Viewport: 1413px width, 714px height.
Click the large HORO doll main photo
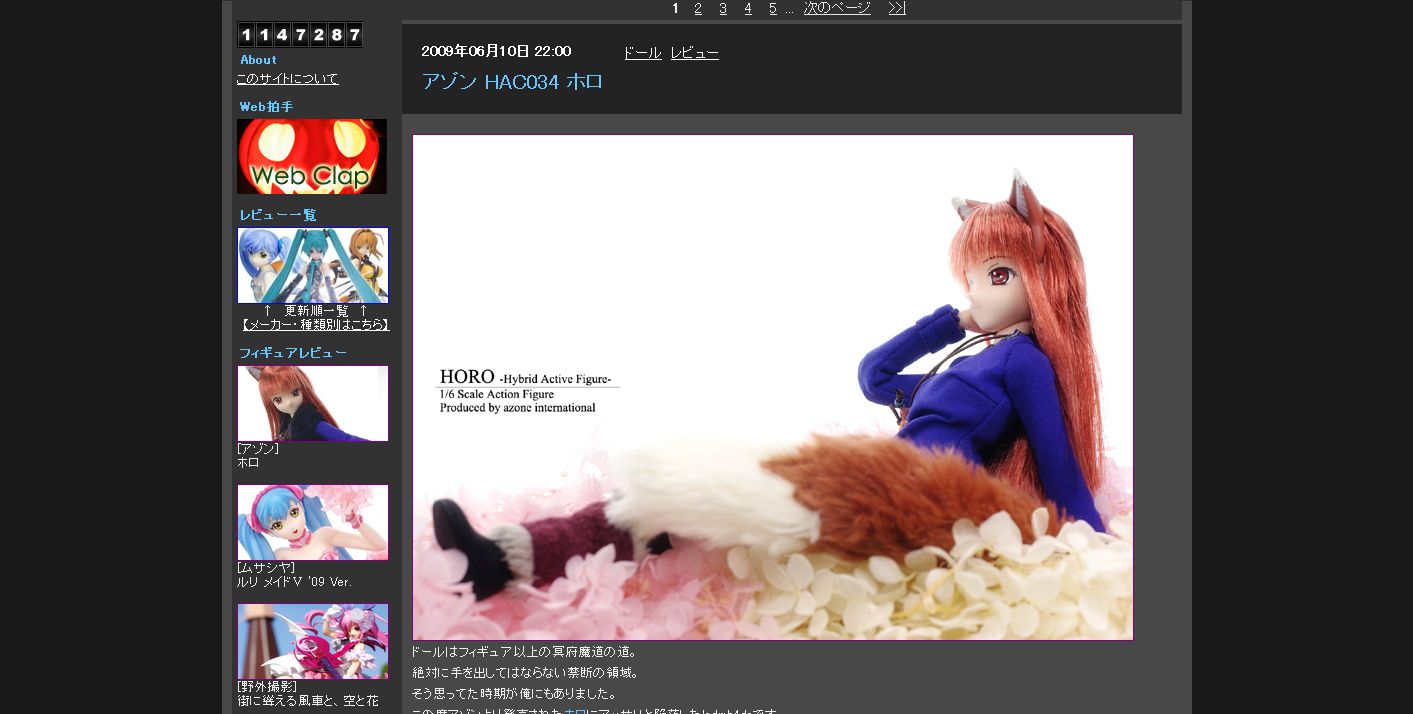pyautogui.click(x=773, y=387)
